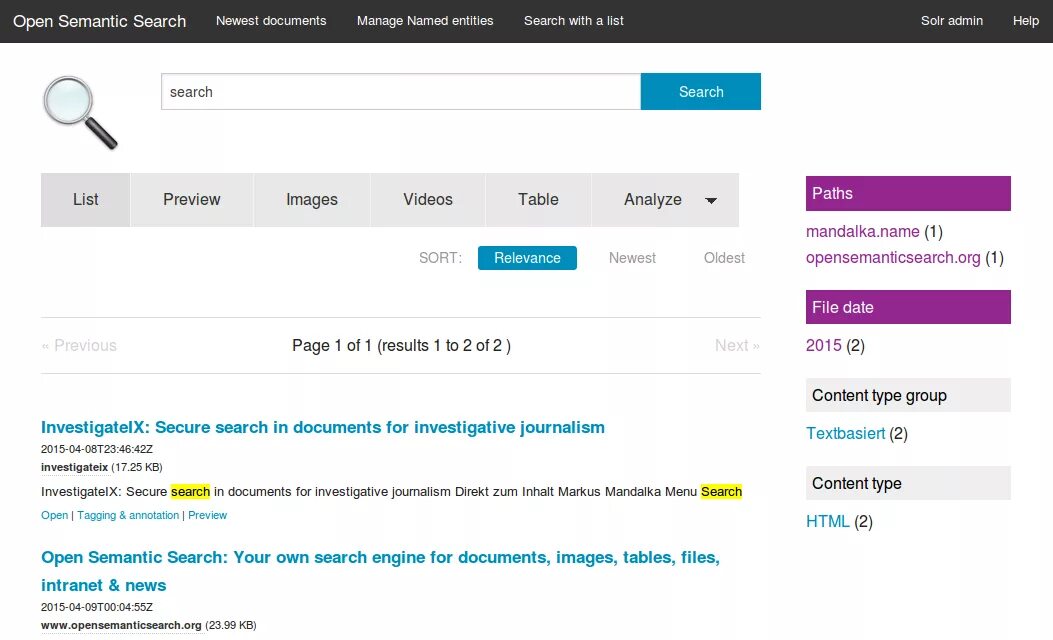Filter content type HTML

[827, 521]
